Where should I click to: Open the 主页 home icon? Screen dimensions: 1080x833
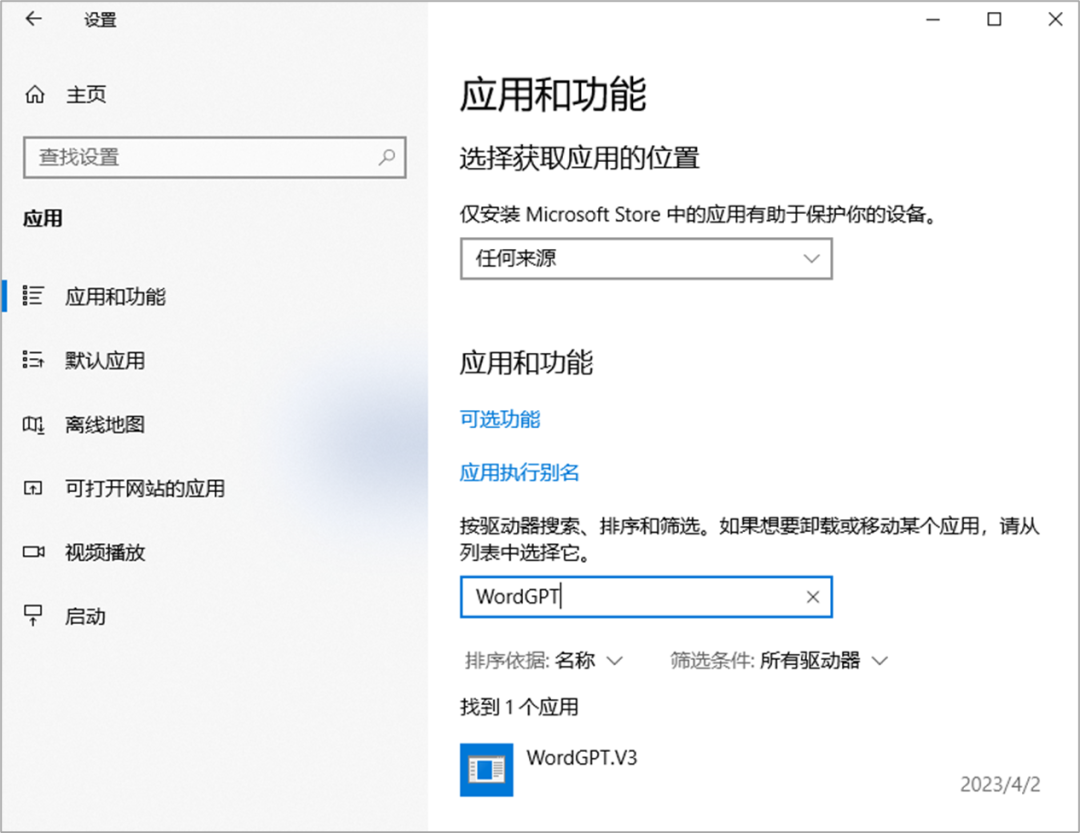tap(34, 94)
